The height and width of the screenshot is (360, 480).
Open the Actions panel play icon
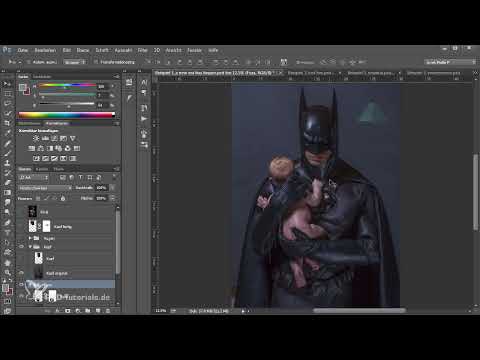144,119
